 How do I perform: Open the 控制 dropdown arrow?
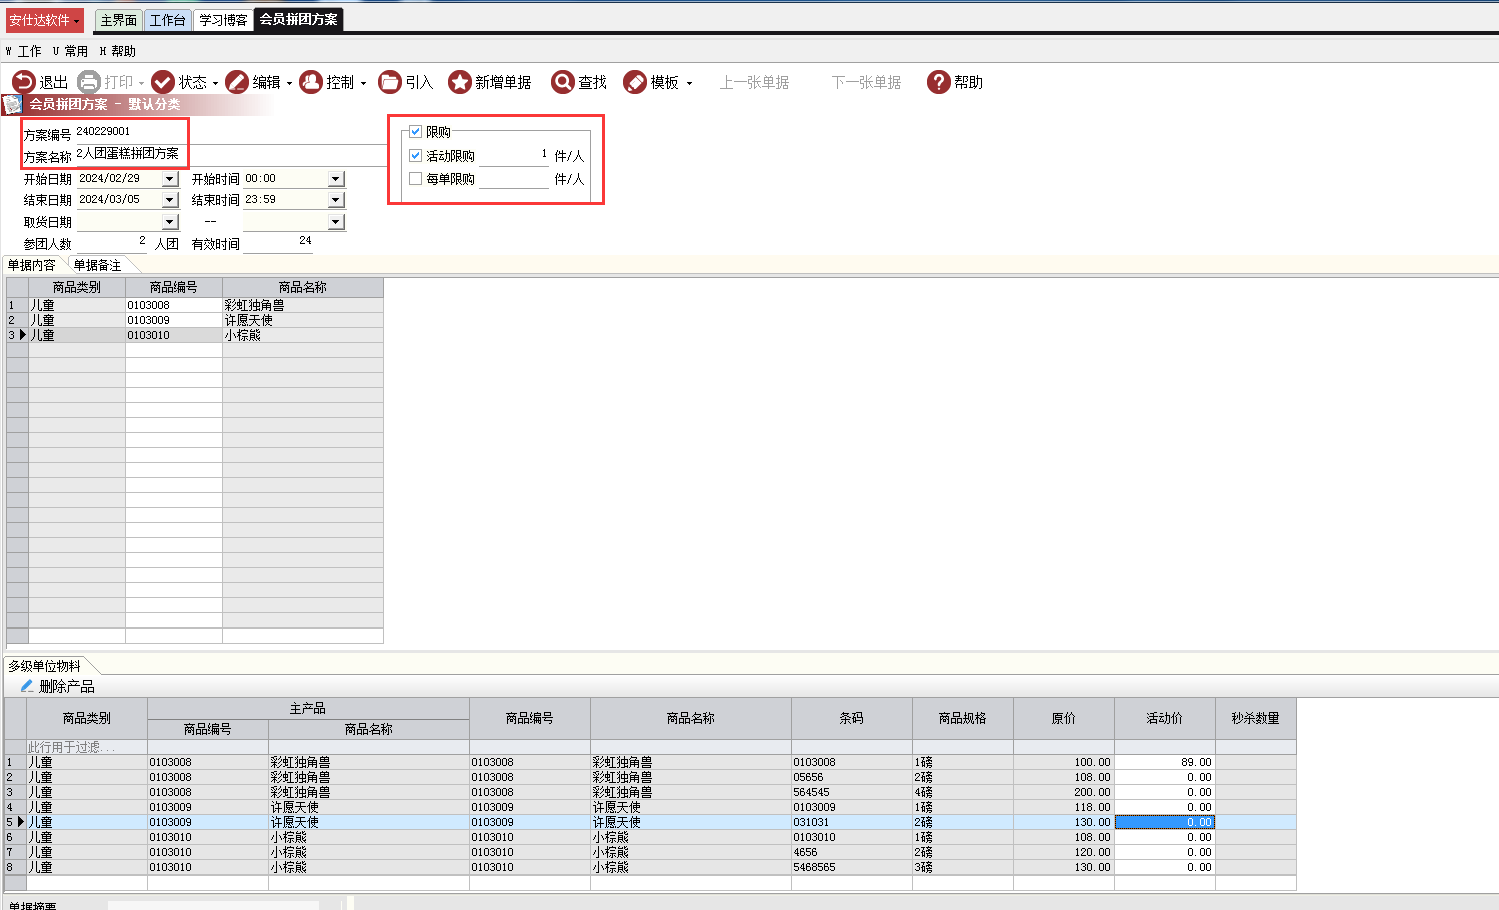pyautogui.click(x=363, y=83)
